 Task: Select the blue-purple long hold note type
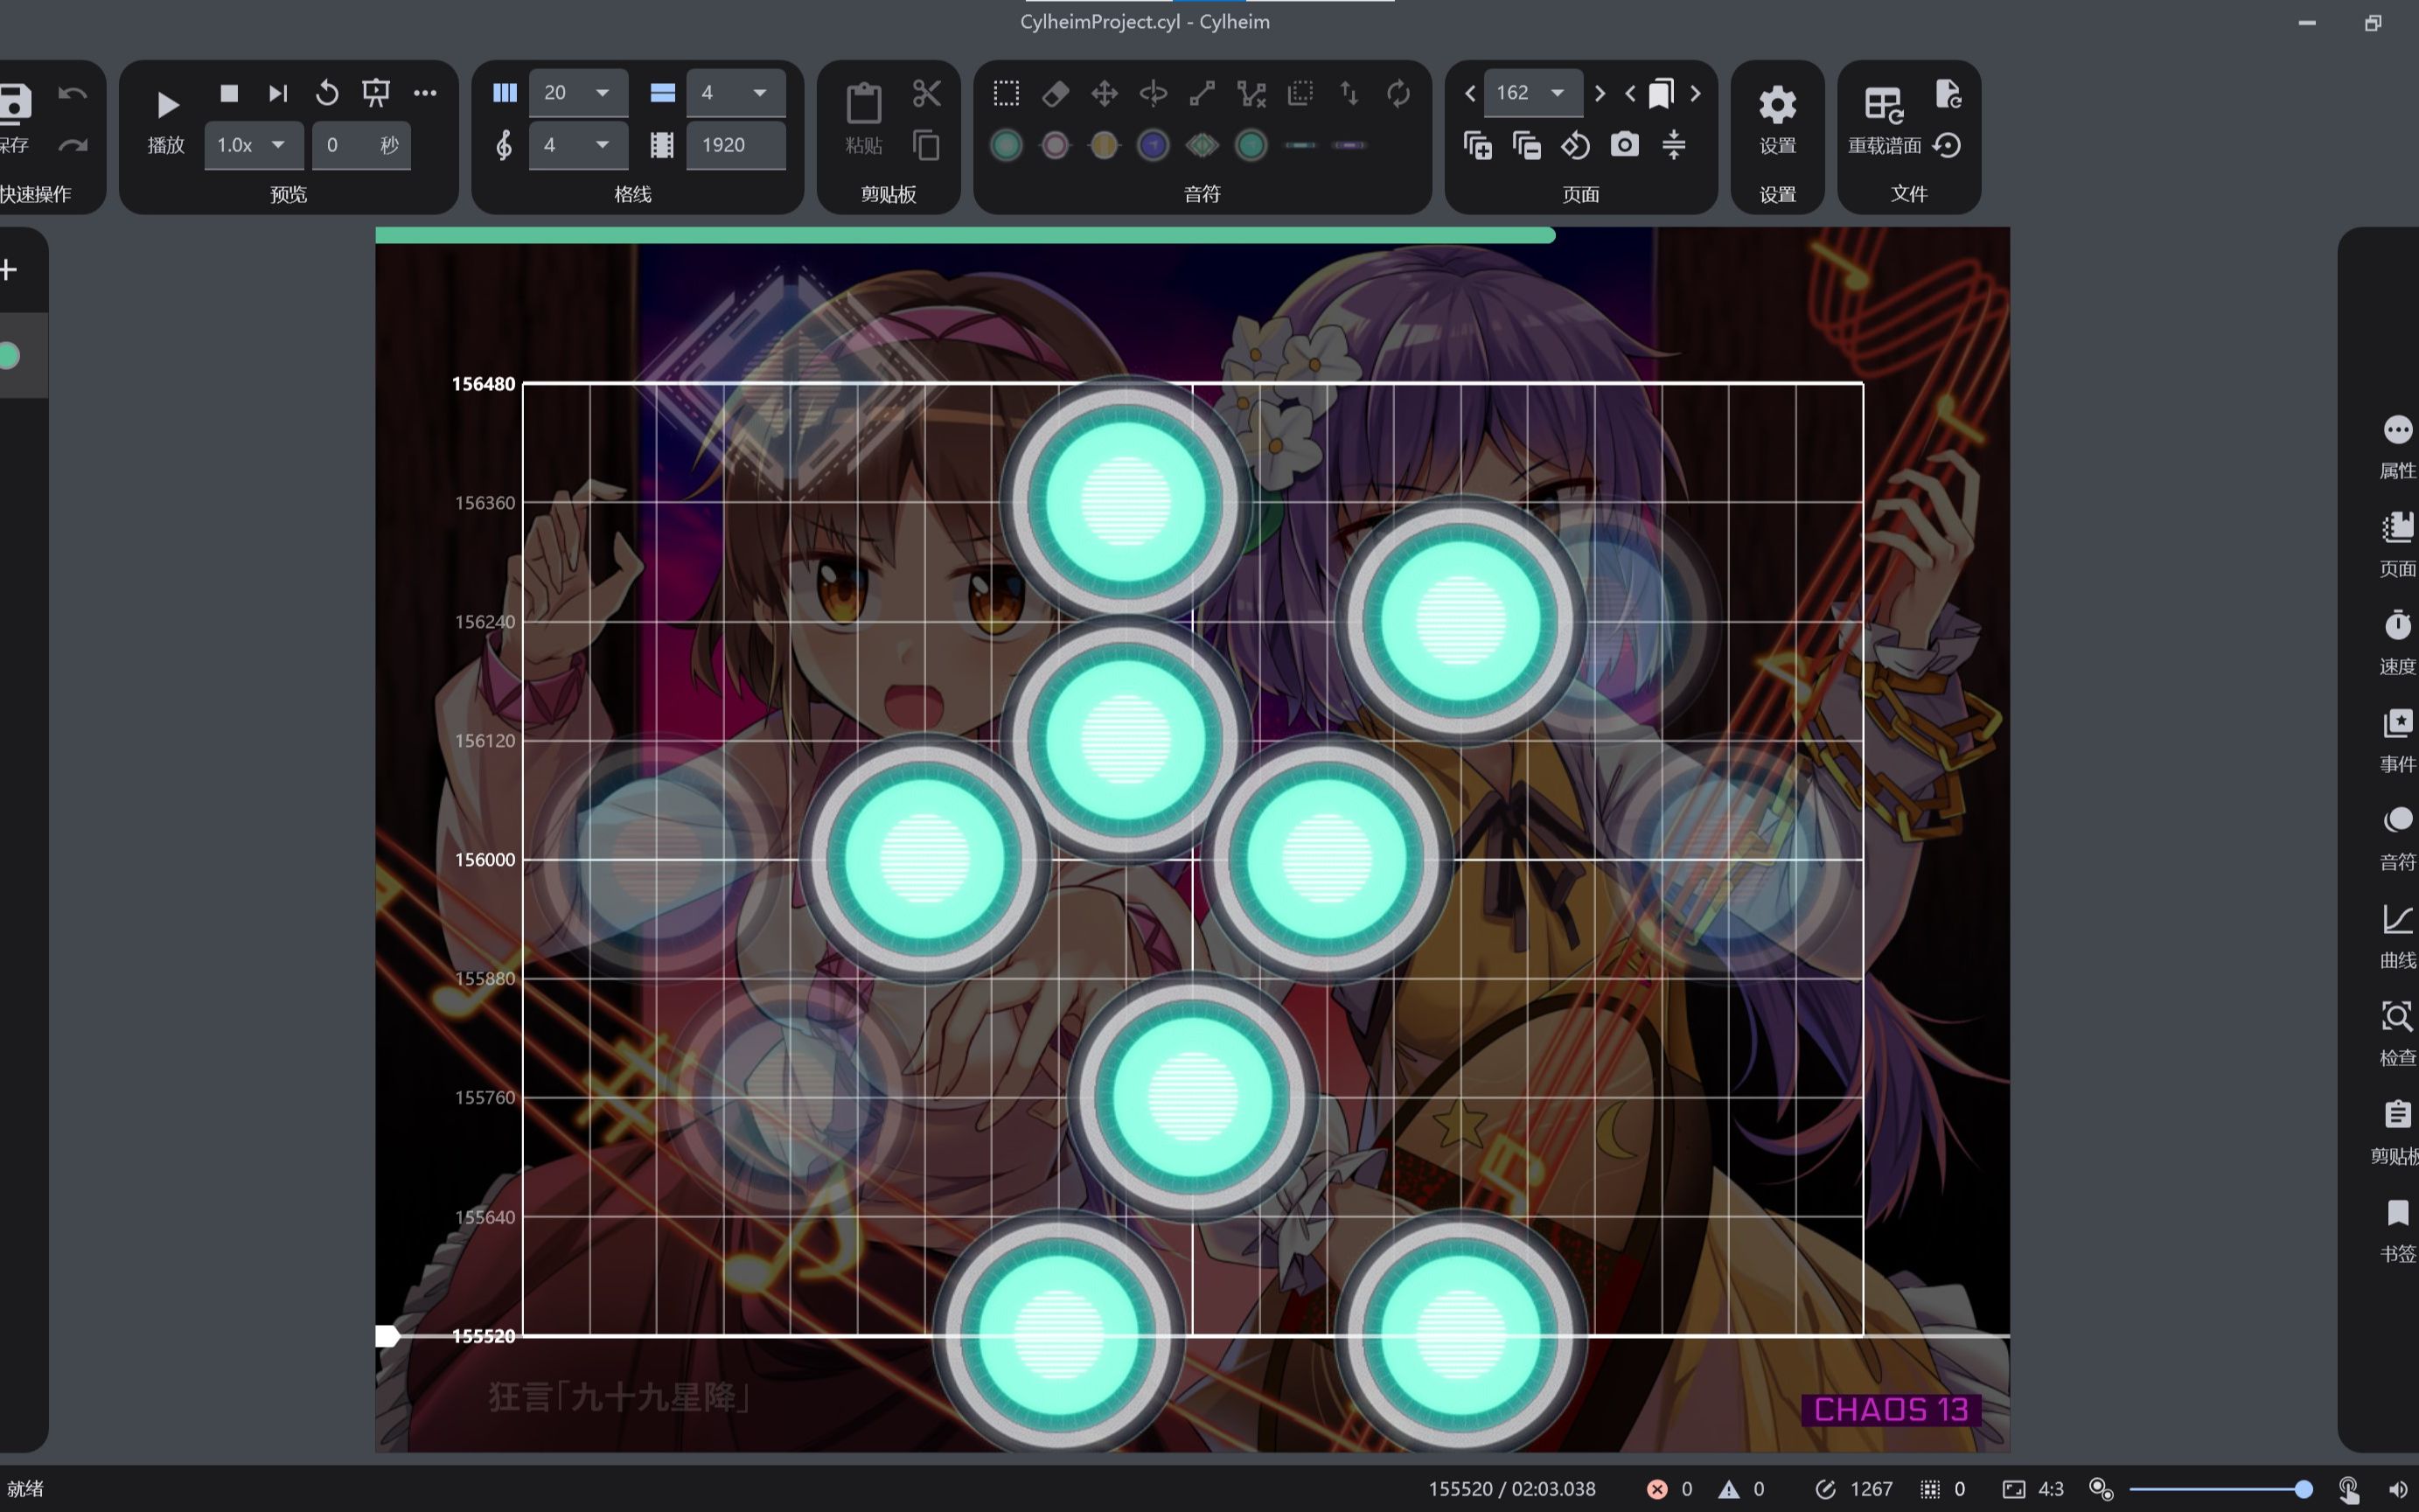click(x=1153, y=145)
